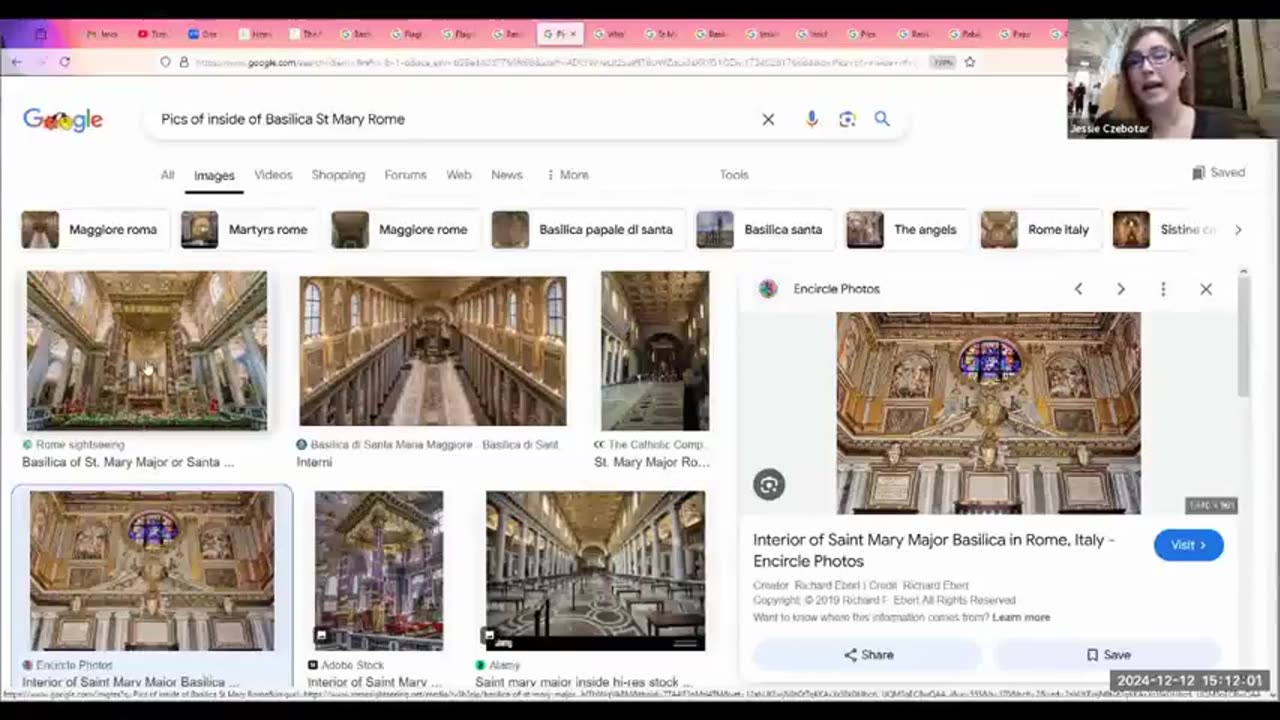This screenshot has width=1280, height=720.
Task: Open the Tools filter options
Action: (x=734, y=174)
